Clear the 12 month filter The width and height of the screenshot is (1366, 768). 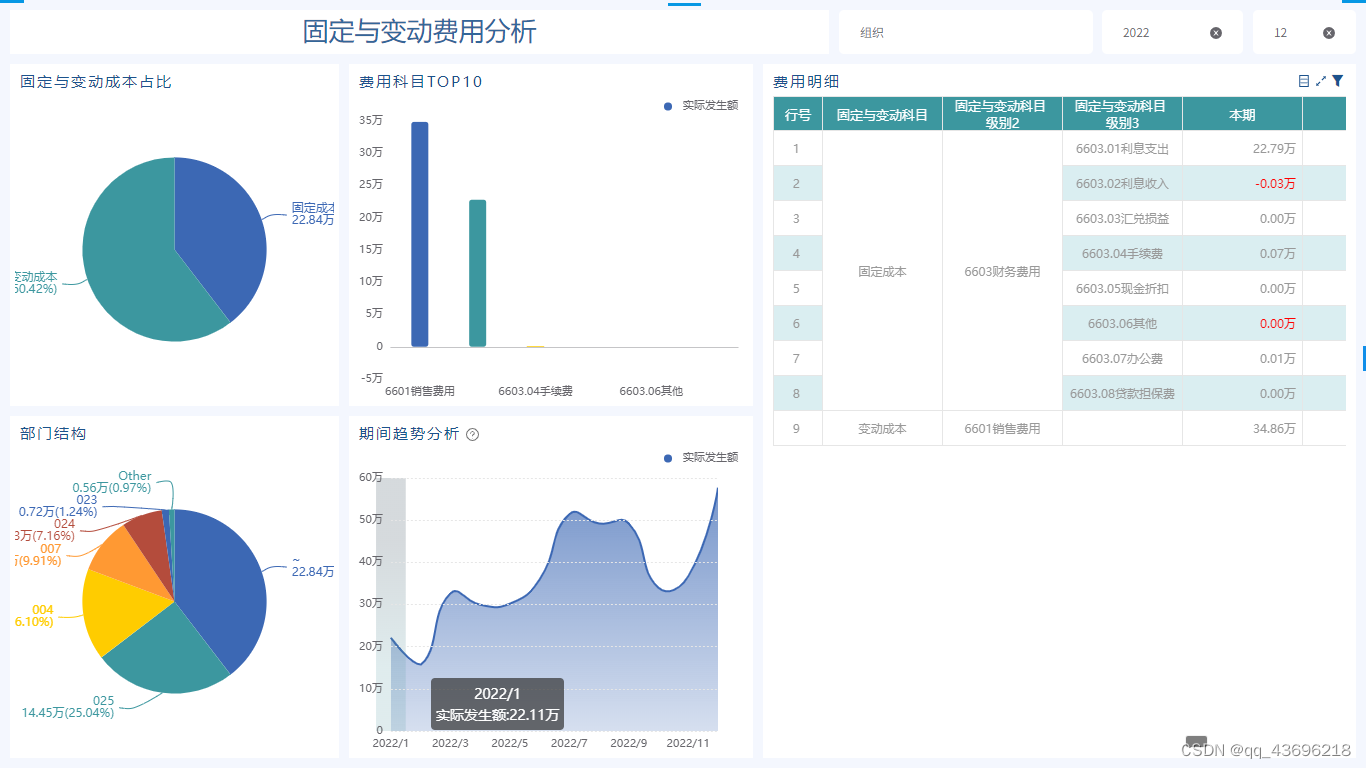click(1329, 33)
